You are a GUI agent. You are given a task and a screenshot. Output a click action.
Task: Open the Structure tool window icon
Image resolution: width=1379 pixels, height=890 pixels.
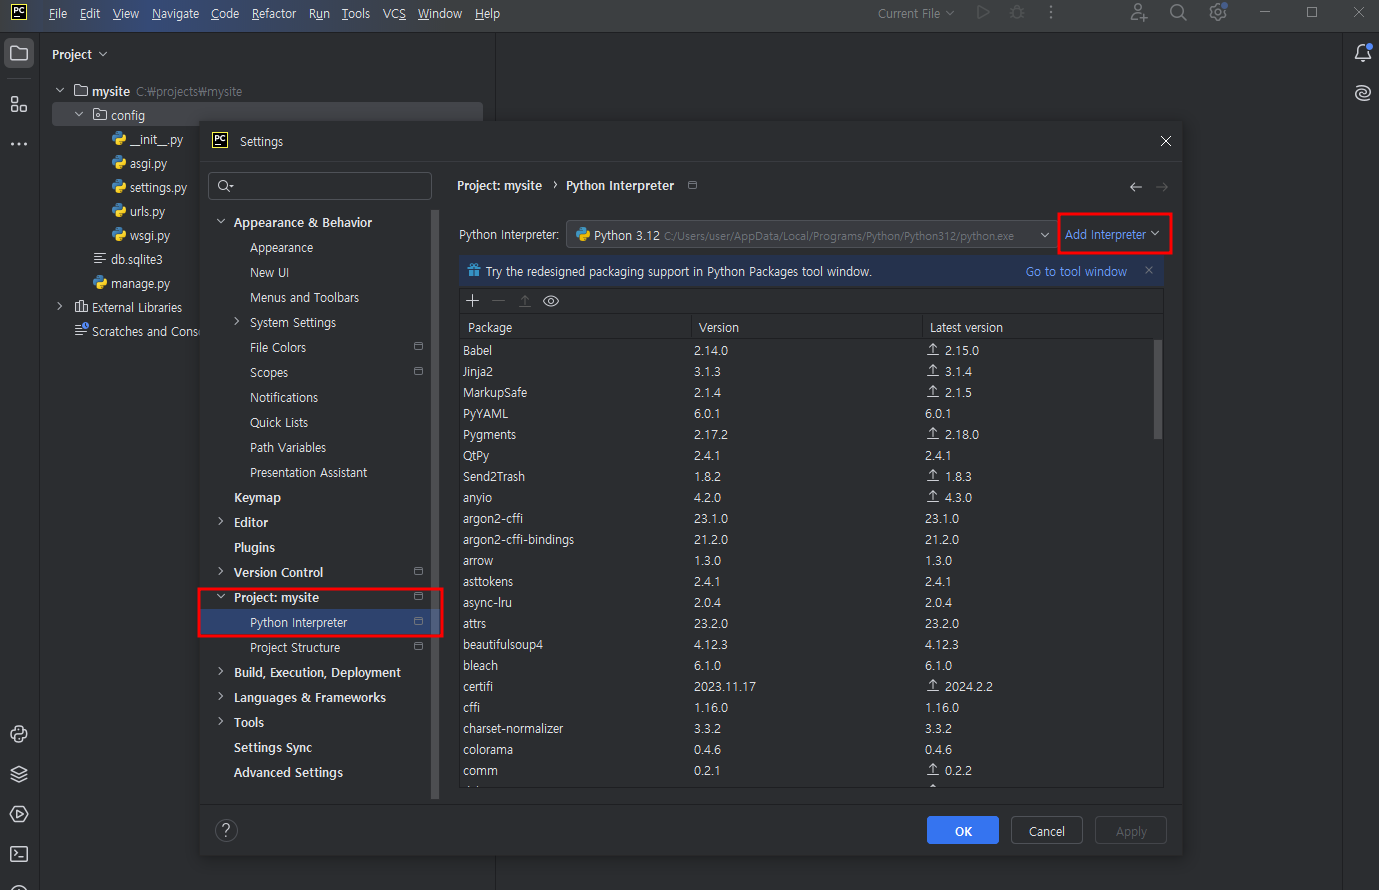point(19,104)
